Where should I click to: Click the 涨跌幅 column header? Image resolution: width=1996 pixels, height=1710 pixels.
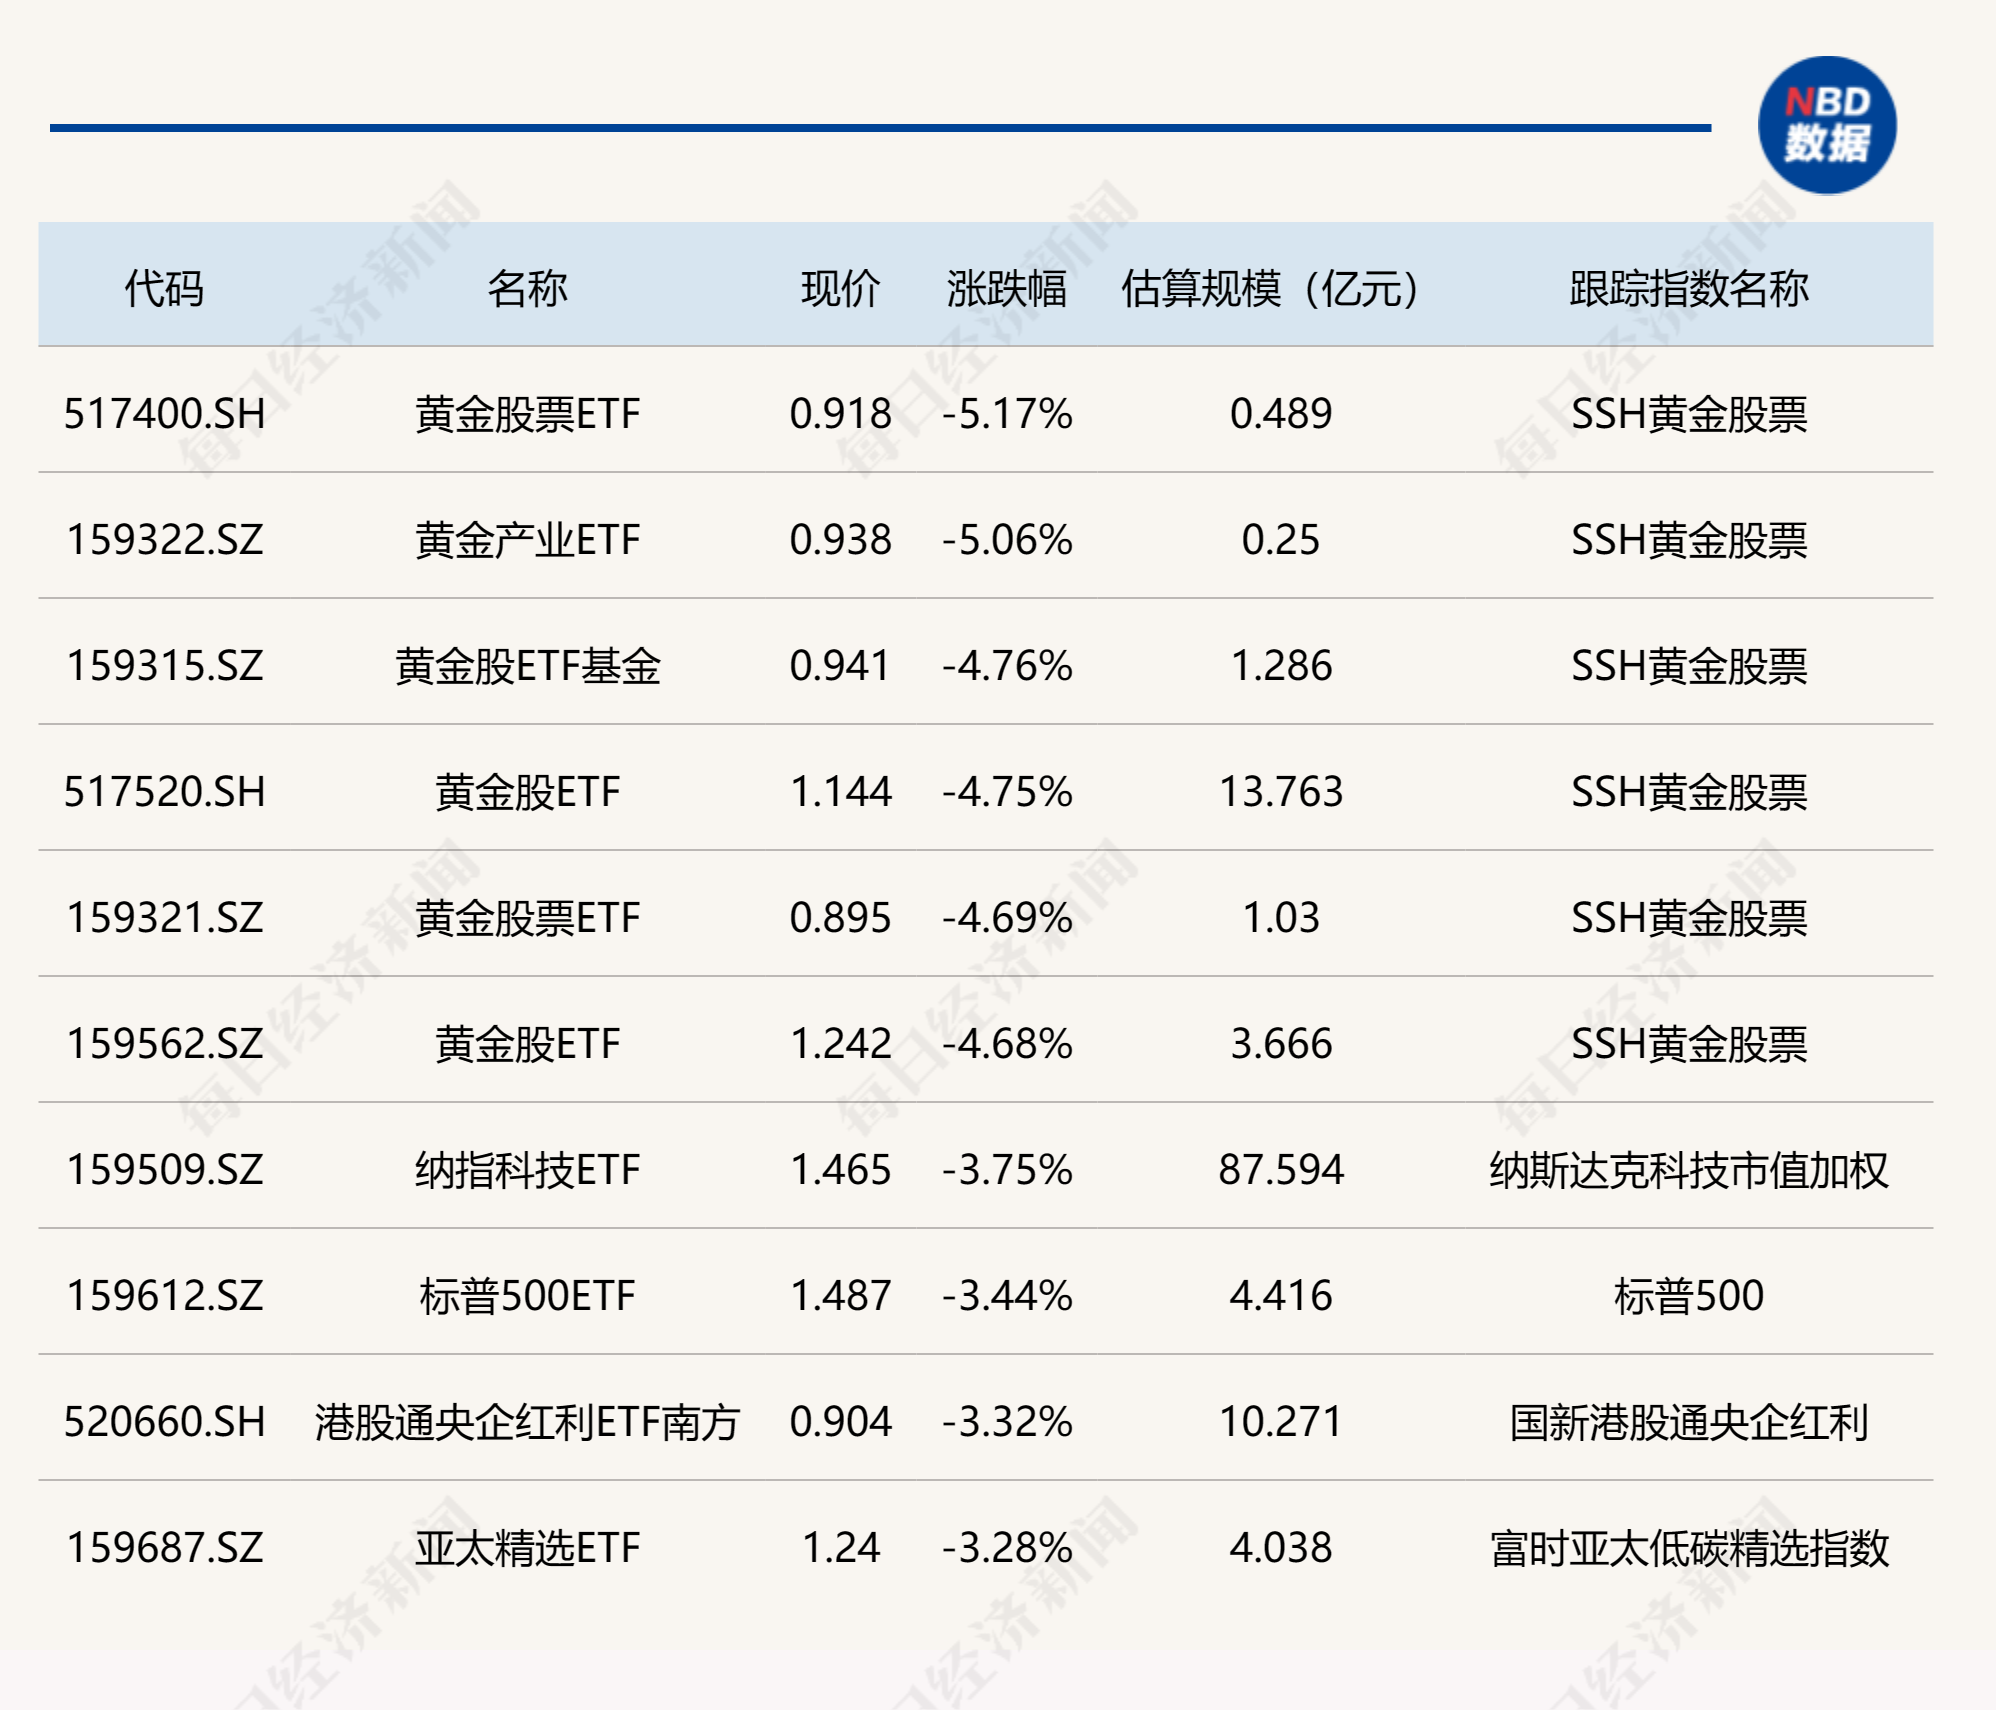point(1006,288)
